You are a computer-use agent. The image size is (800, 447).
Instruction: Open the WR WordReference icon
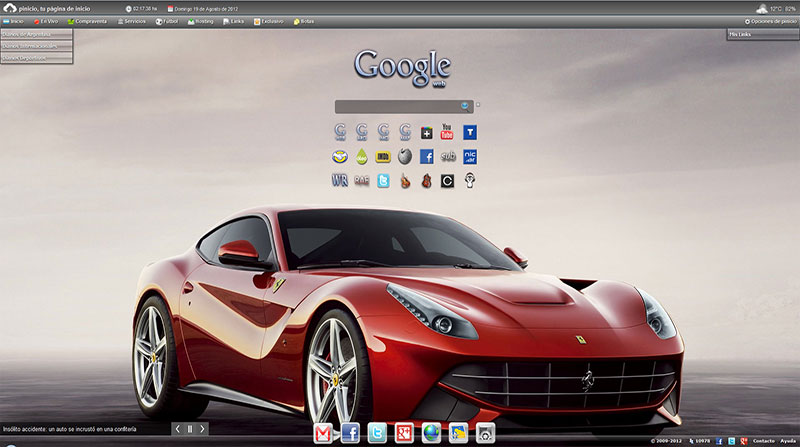point(338,181)
